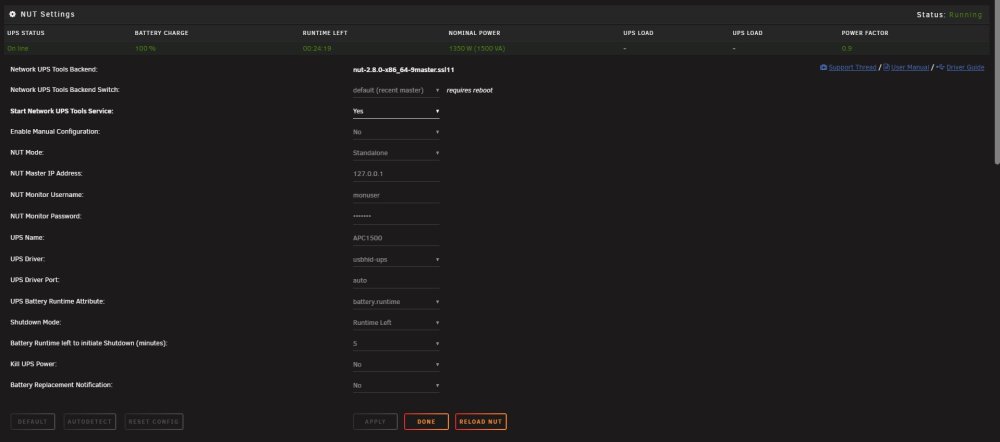The height and width of the screenshot is (442, 1000).
Task: Open Battery Runtime left to Shutdown dropdown
Action: click(x=396, y=344)
